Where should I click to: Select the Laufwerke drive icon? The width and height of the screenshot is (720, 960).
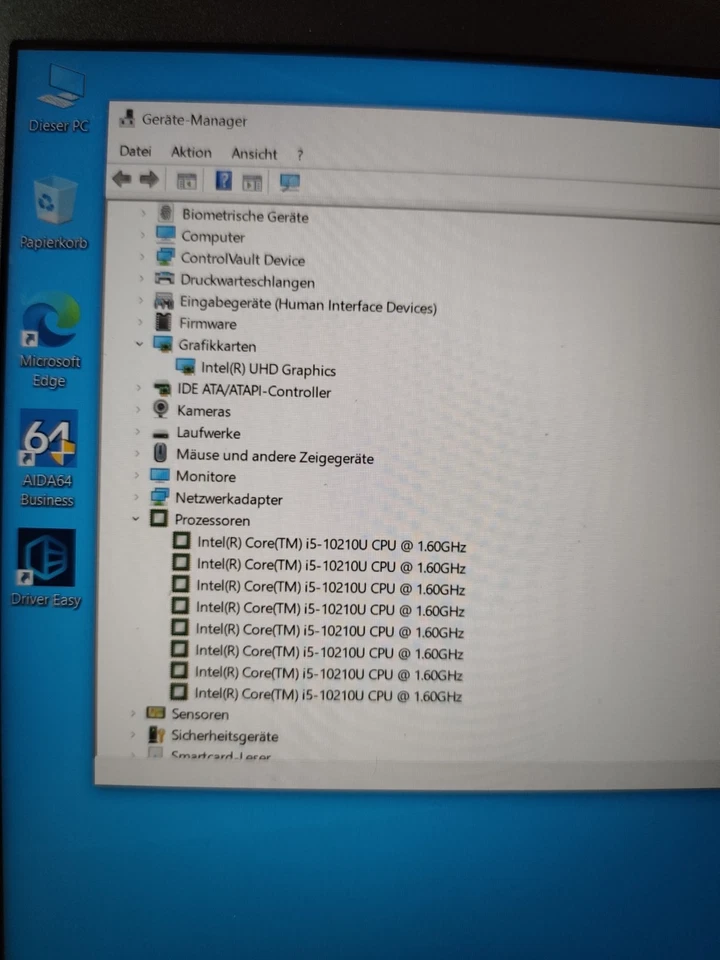[160, 433]
